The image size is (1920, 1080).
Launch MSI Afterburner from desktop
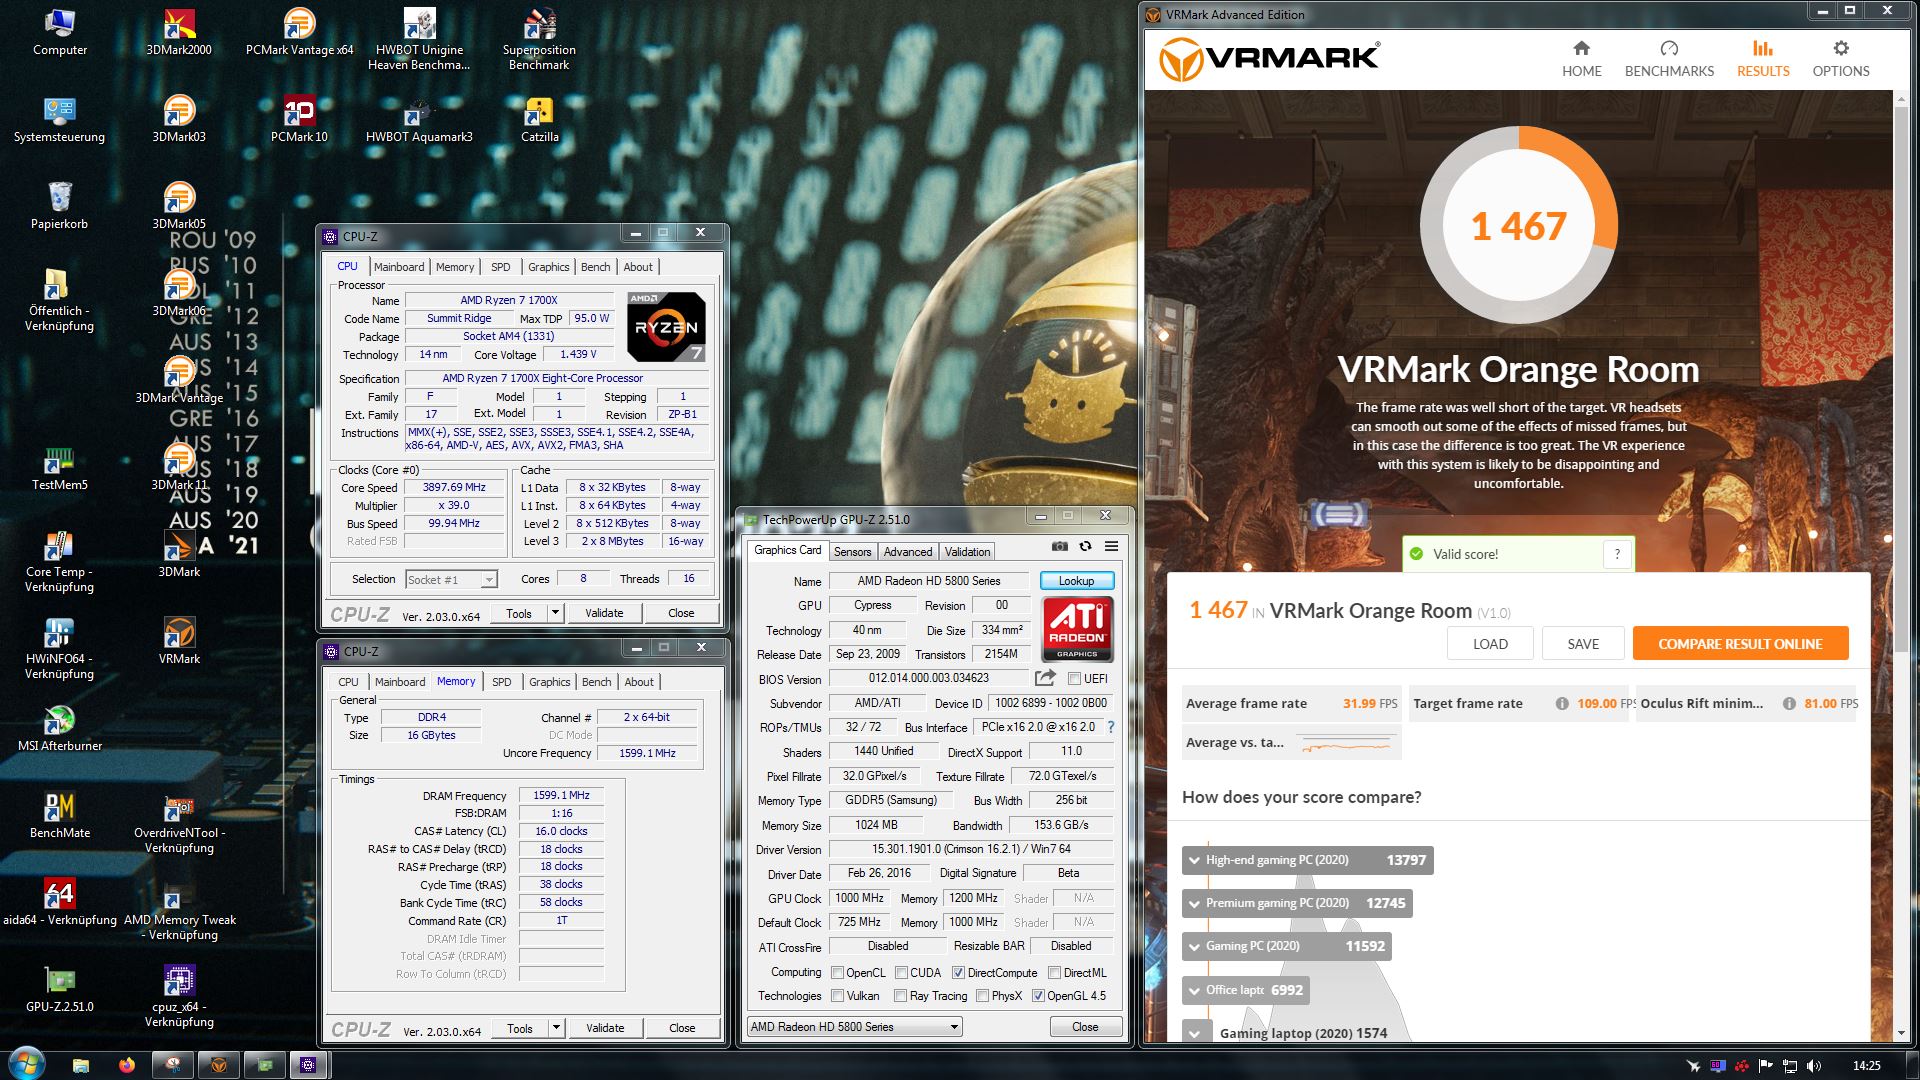[x=60, y=728]
